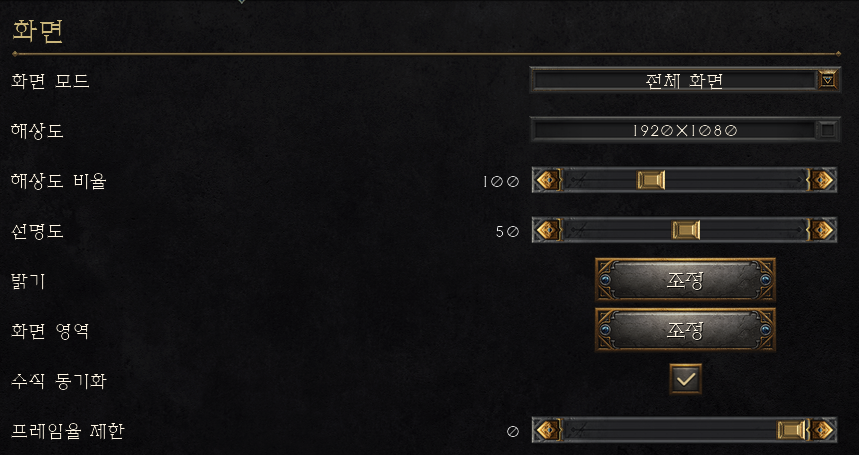Click the right arrow of the 해상도 비율 slider
The width and height of the screenshot is (859, 455).
pyautogui.click(x=822, y=180)
